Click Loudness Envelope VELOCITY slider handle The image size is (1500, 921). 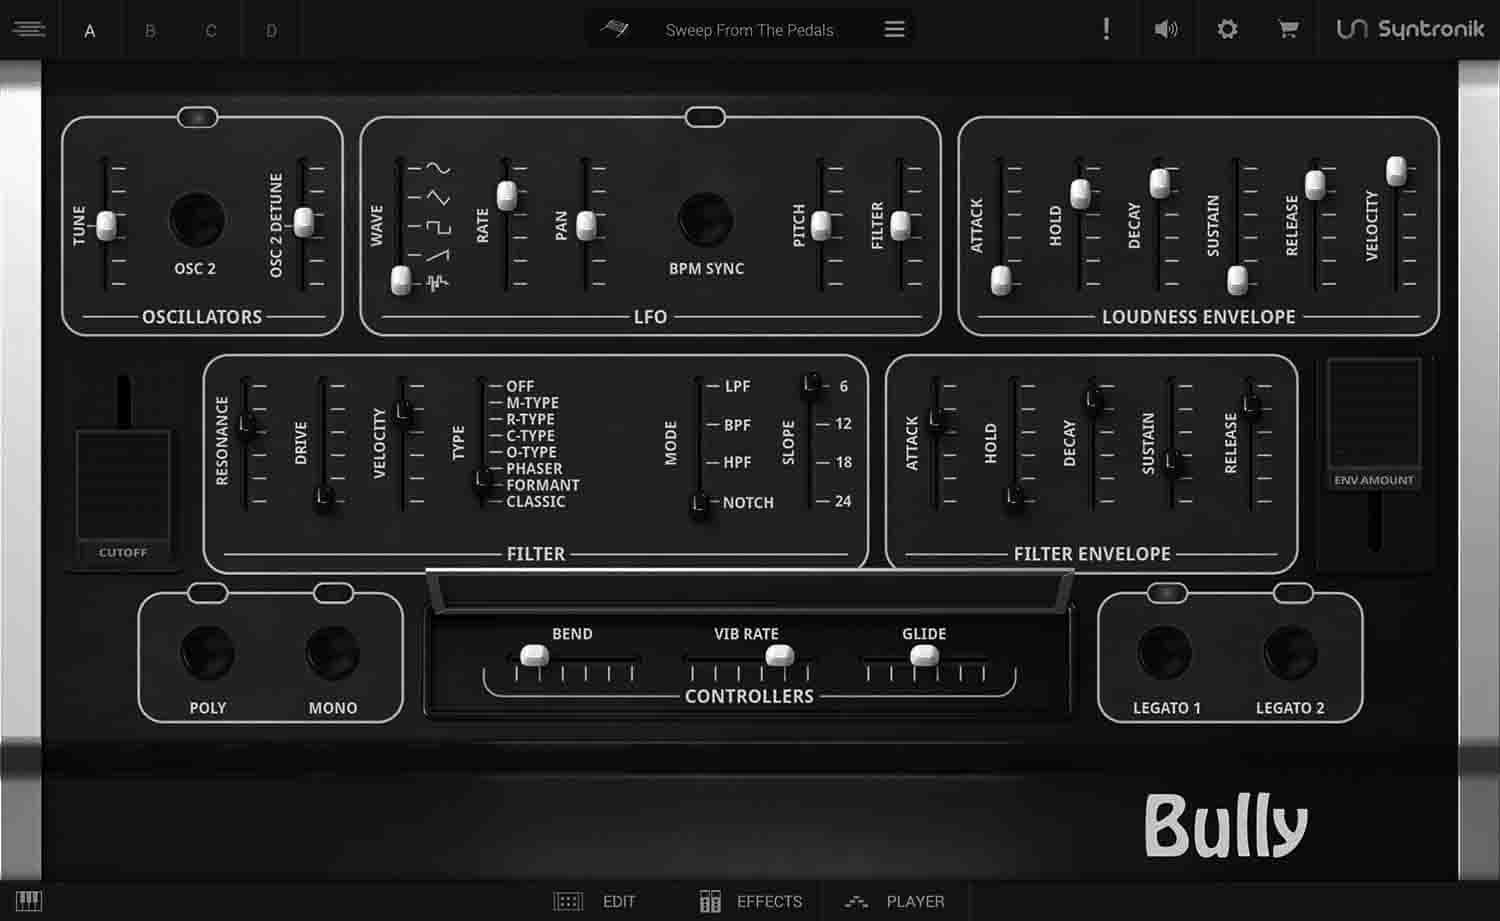tap(1396, 171)
